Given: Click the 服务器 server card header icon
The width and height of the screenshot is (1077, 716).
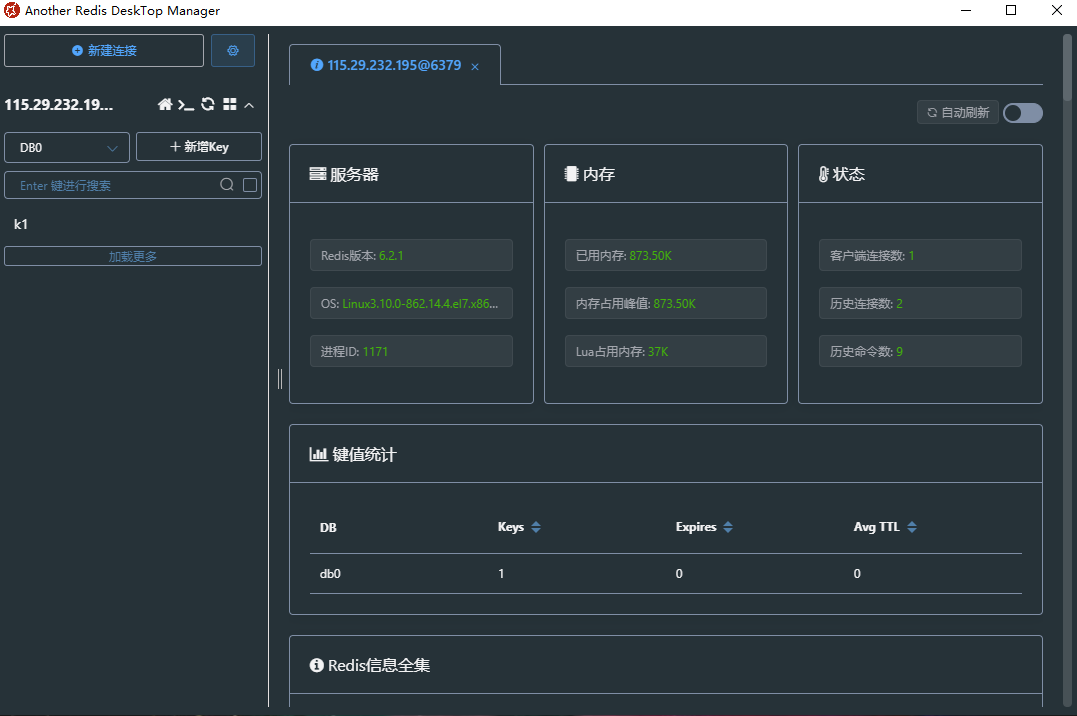Looking at the screenshot, I should click(317, 174).
